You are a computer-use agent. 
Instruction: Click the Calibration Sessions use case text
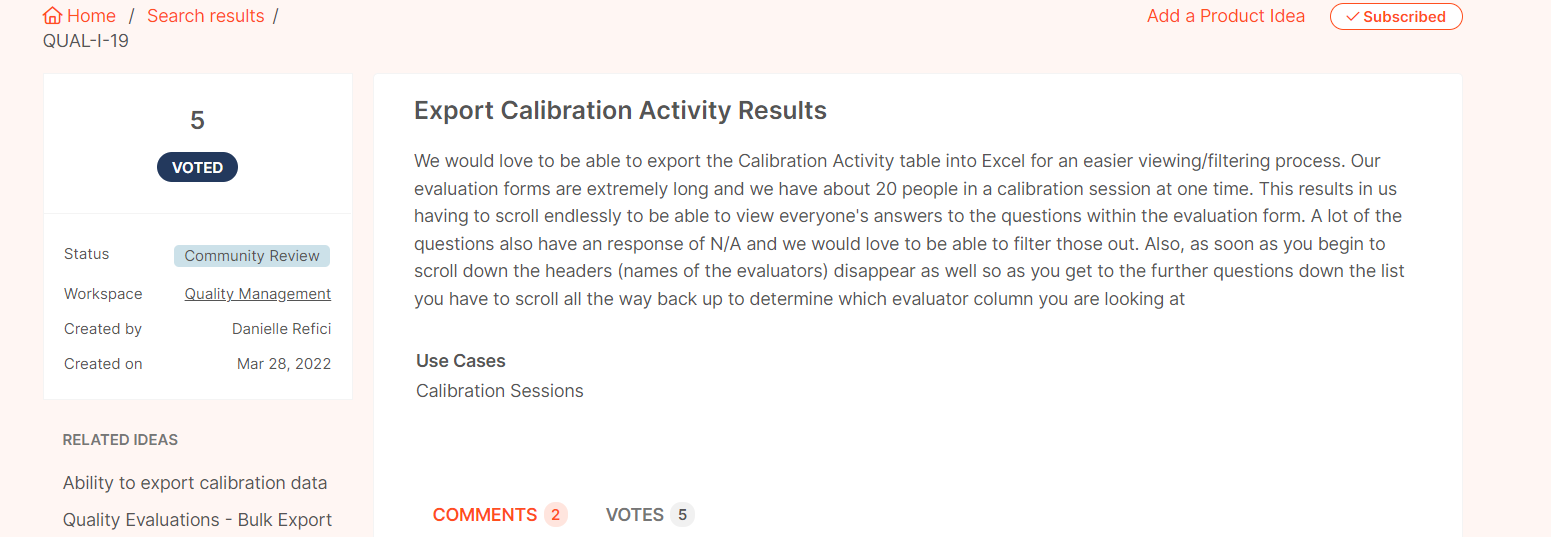pyautogui.click(x=500, y=391)
